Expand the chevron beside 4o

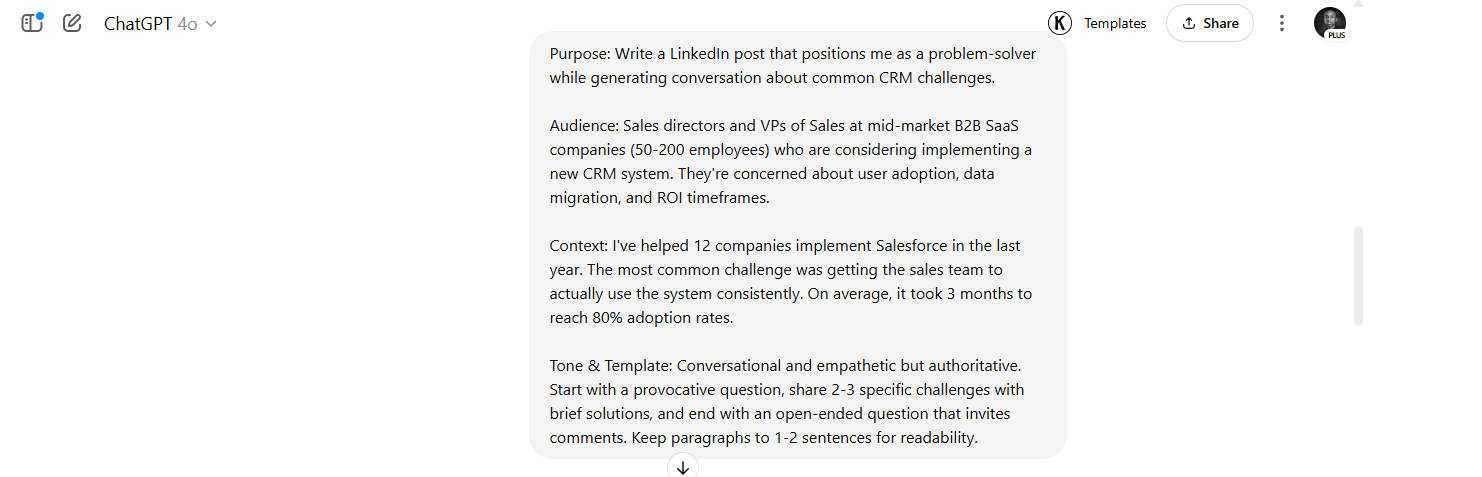211,24
